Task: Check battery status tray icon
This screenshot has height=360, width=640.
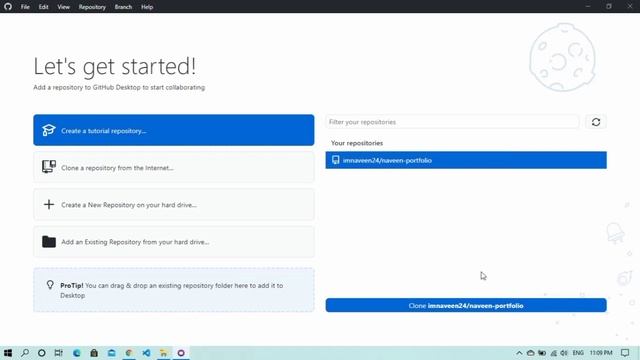Action: click(x=542, y=353)
